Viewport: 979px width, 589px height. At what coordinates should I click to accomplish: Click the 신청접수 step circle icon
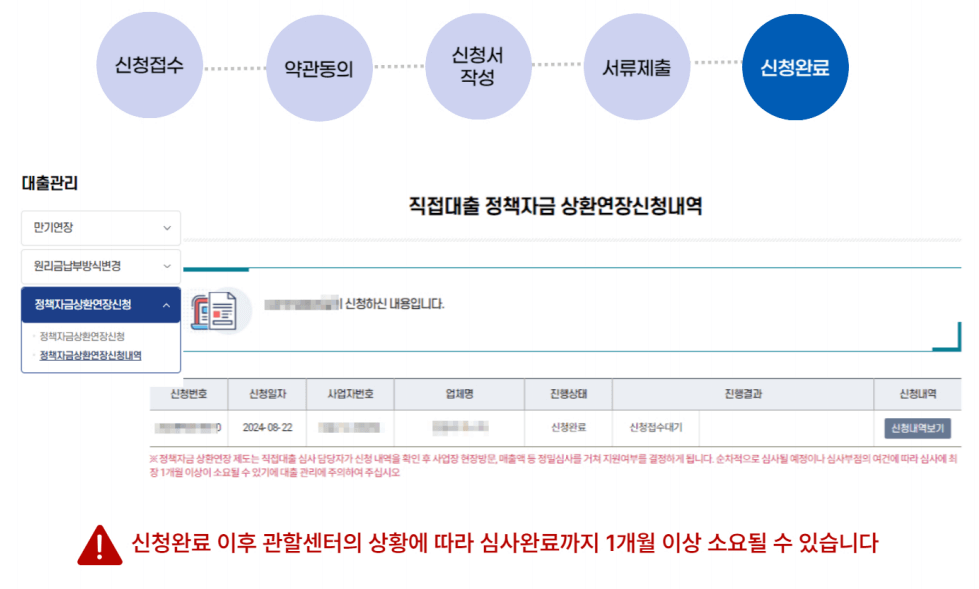[149, 65]
